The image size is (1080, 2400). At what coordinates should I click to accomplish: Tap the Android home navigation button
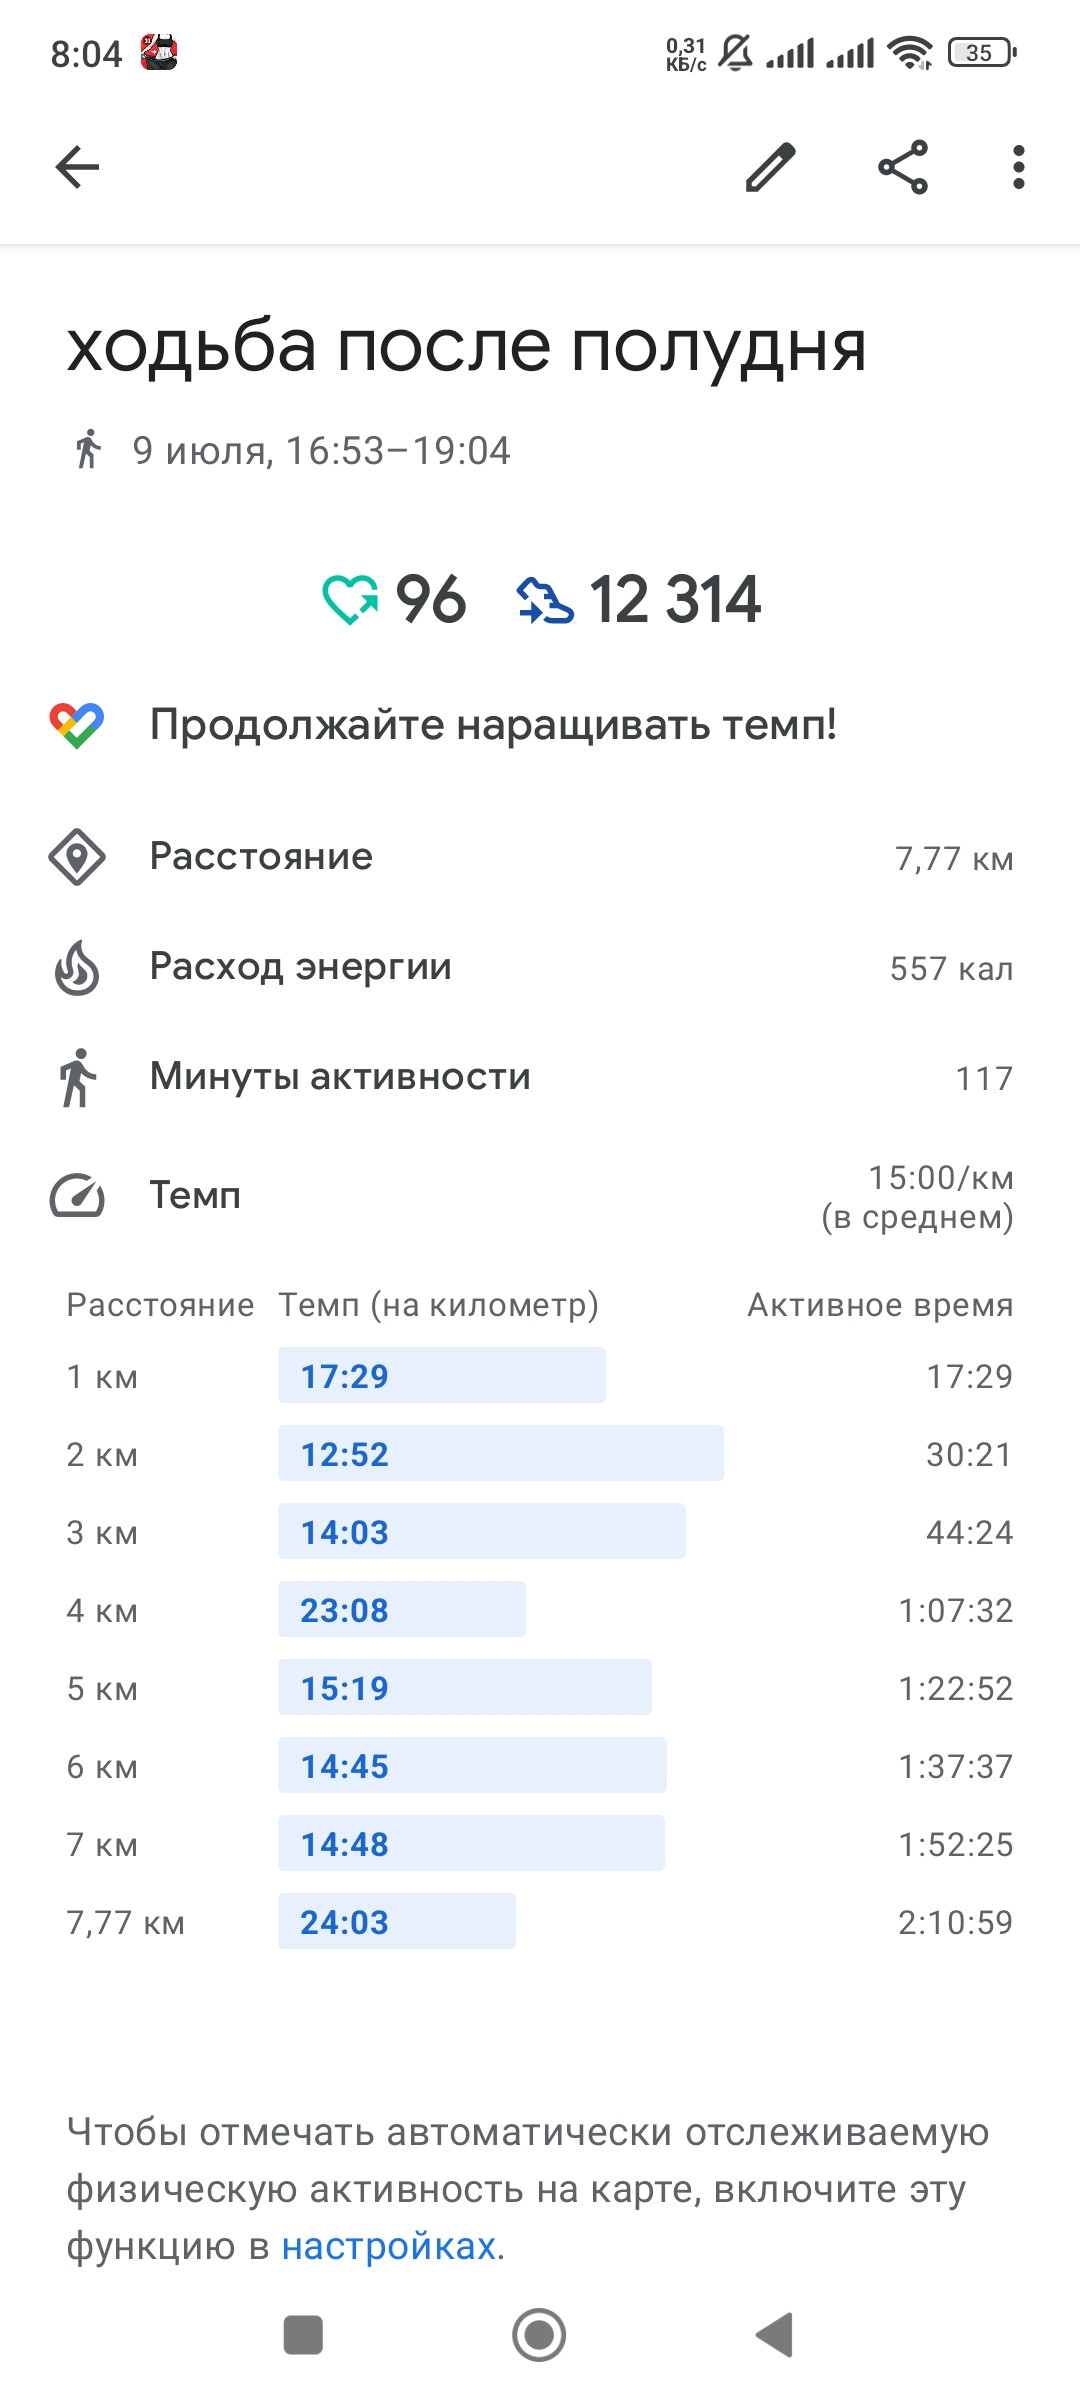pos(539,2335)
